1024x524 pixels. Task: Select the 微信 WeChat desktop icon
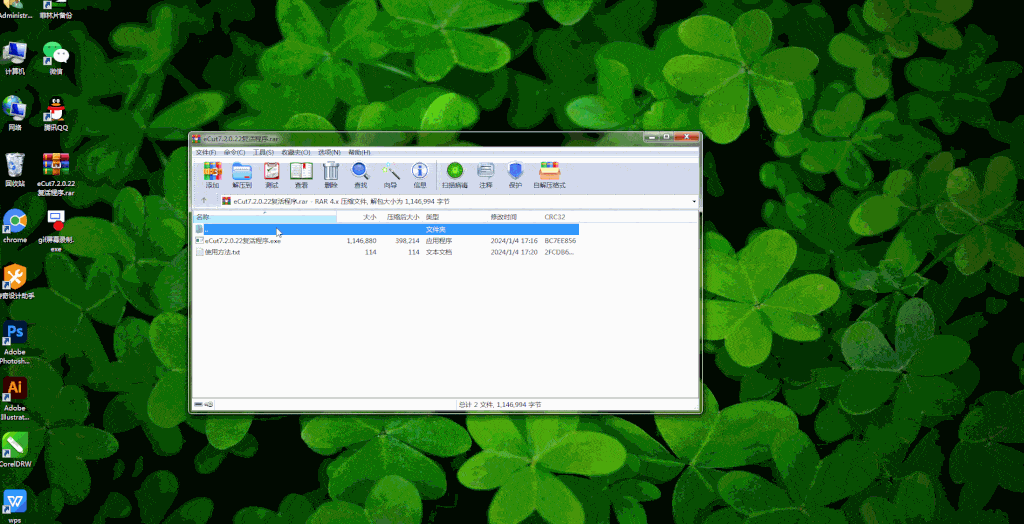pyautogui.click(x=56, y=58)
